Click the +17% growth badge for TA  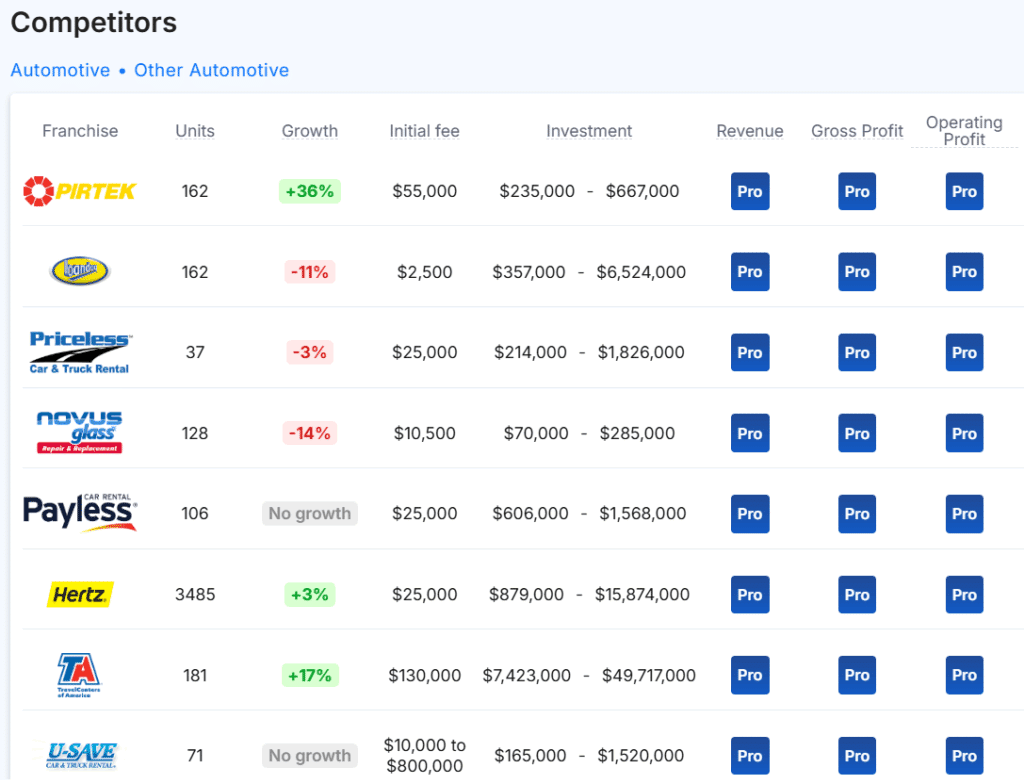310,675
